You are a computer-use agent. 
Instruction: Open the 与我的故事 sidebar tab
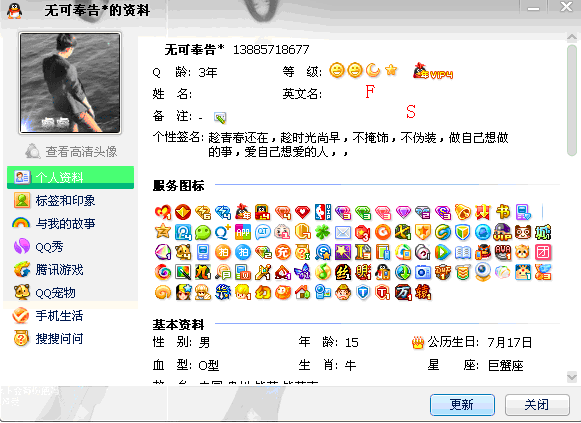coord(70,223)
